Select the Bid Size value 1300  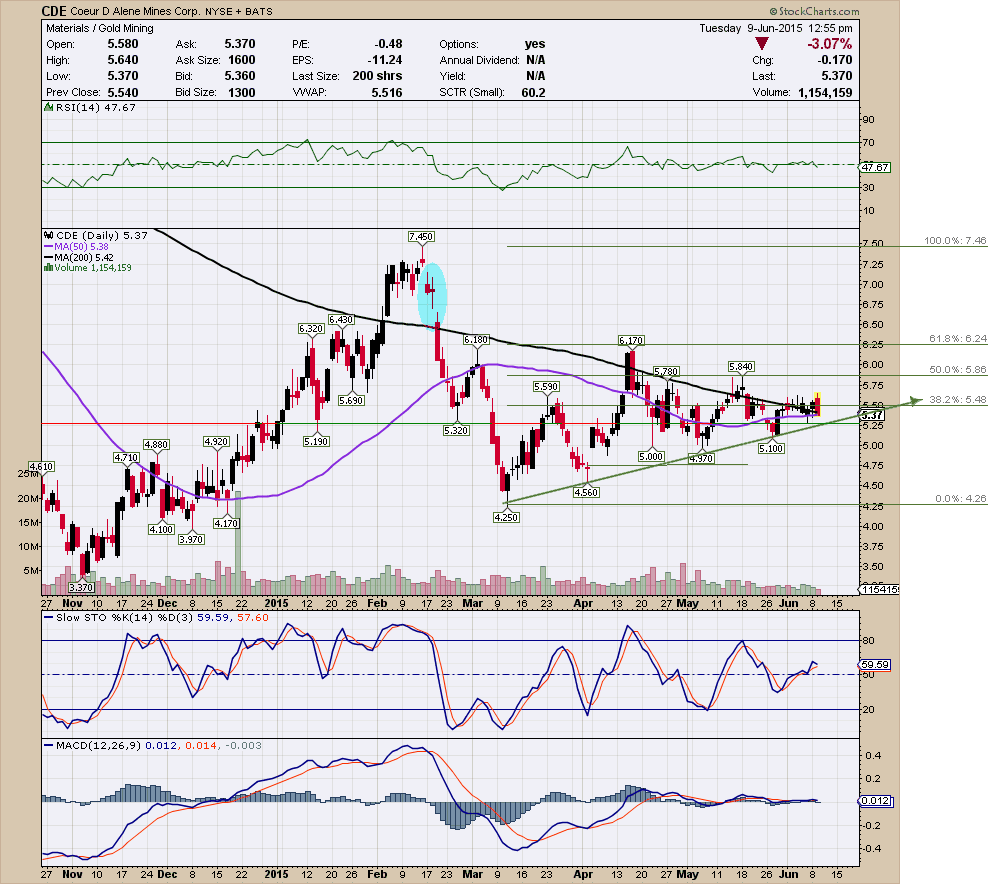[x=242, y=92]
